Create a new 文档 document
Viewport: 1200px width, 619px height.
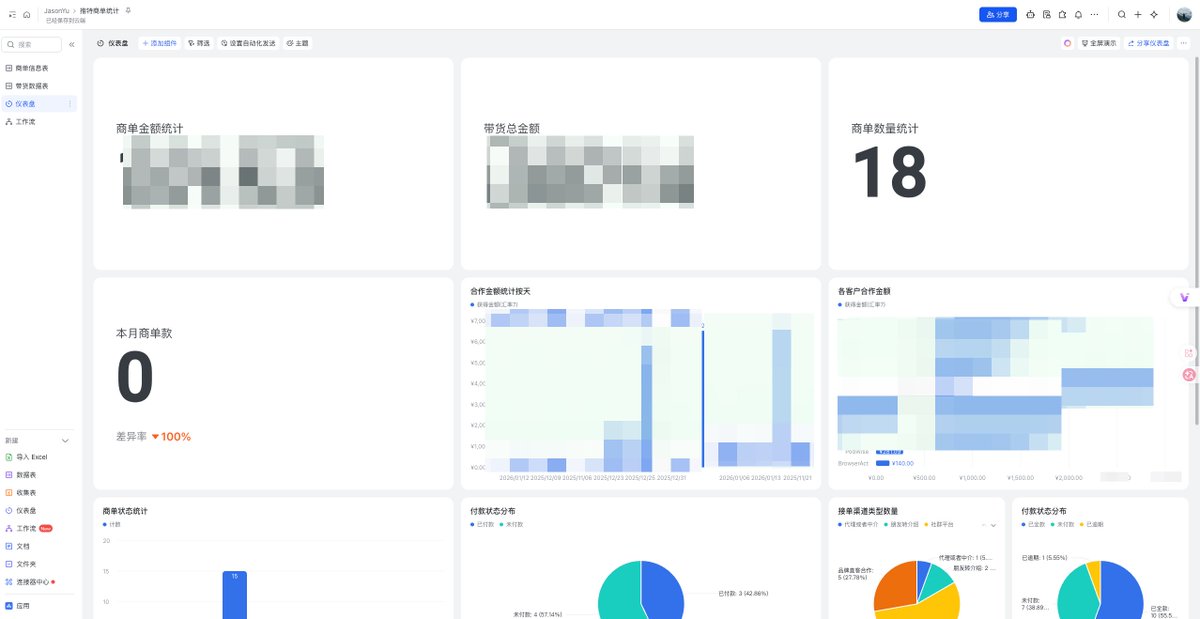coord(17,546)
